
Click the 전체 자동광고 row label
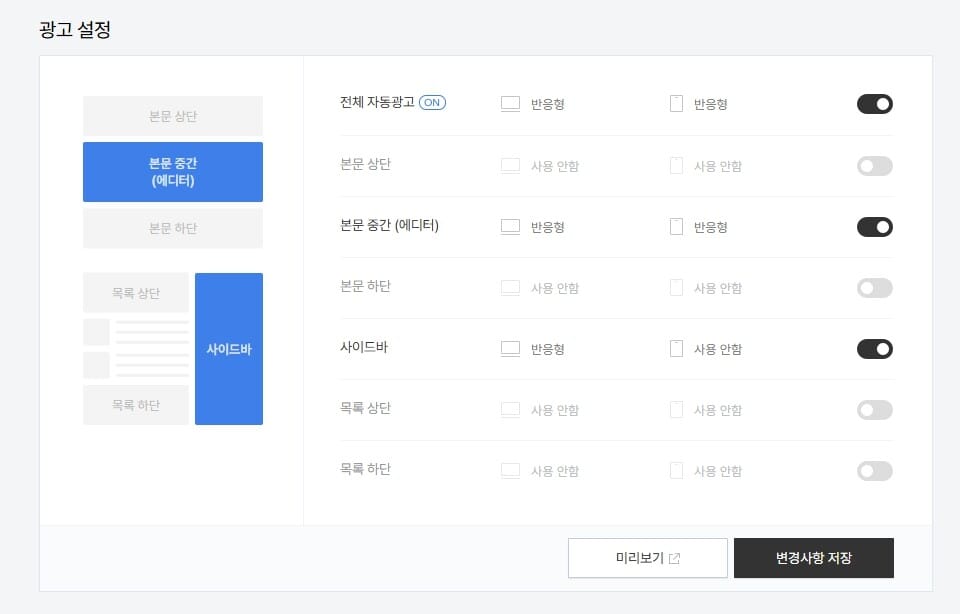point(377,102)
